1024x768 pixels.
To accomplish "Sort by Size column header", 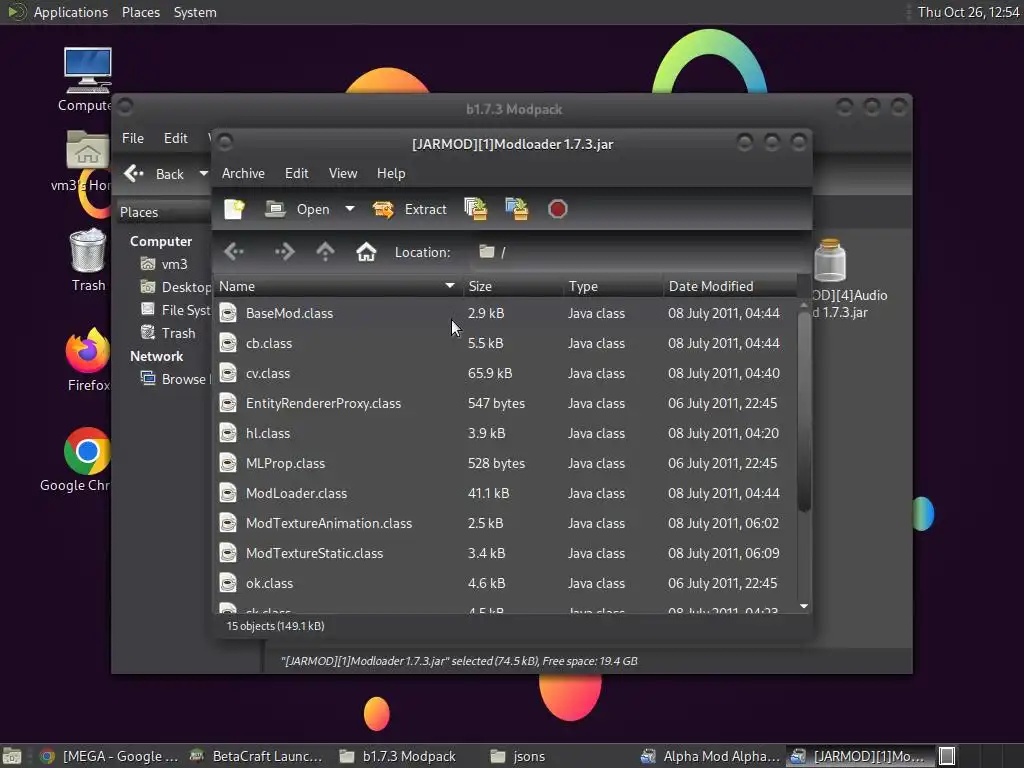I will (x=513, y=286).
